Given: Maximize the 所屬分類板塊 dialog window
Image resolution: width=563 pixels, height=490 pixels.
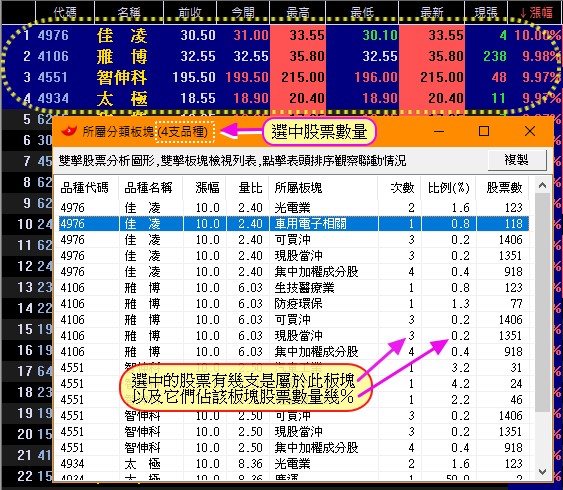Looking at the screenshot, I should coord(484,131).
